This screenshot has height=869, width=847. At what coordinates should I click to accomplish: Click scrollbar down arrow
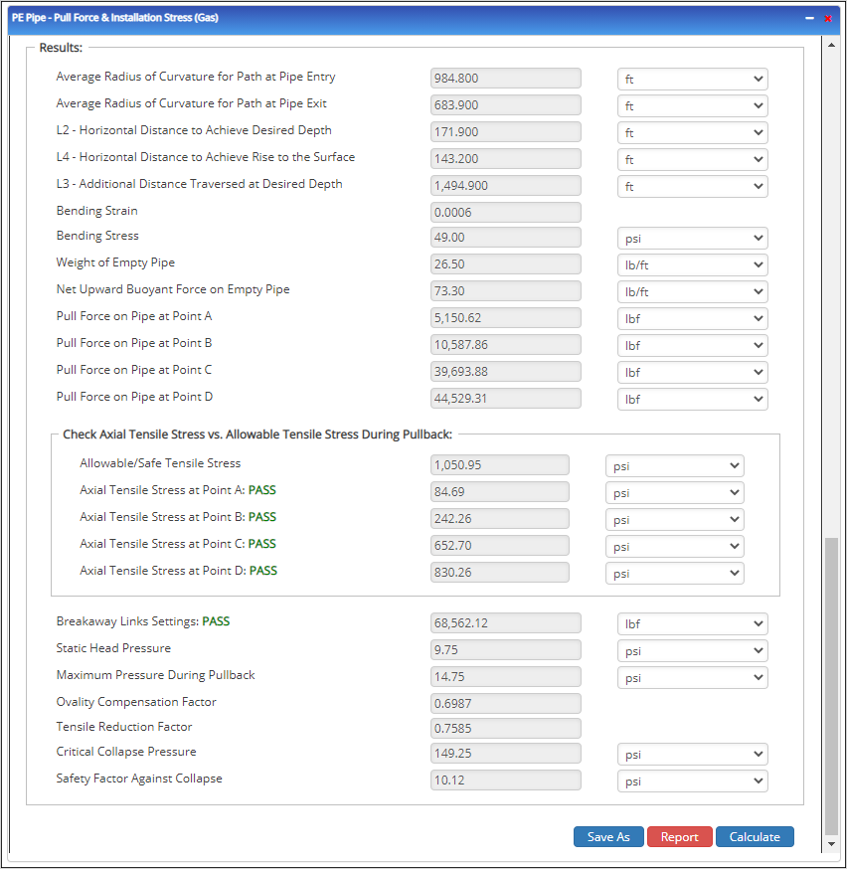click(831, 844)
